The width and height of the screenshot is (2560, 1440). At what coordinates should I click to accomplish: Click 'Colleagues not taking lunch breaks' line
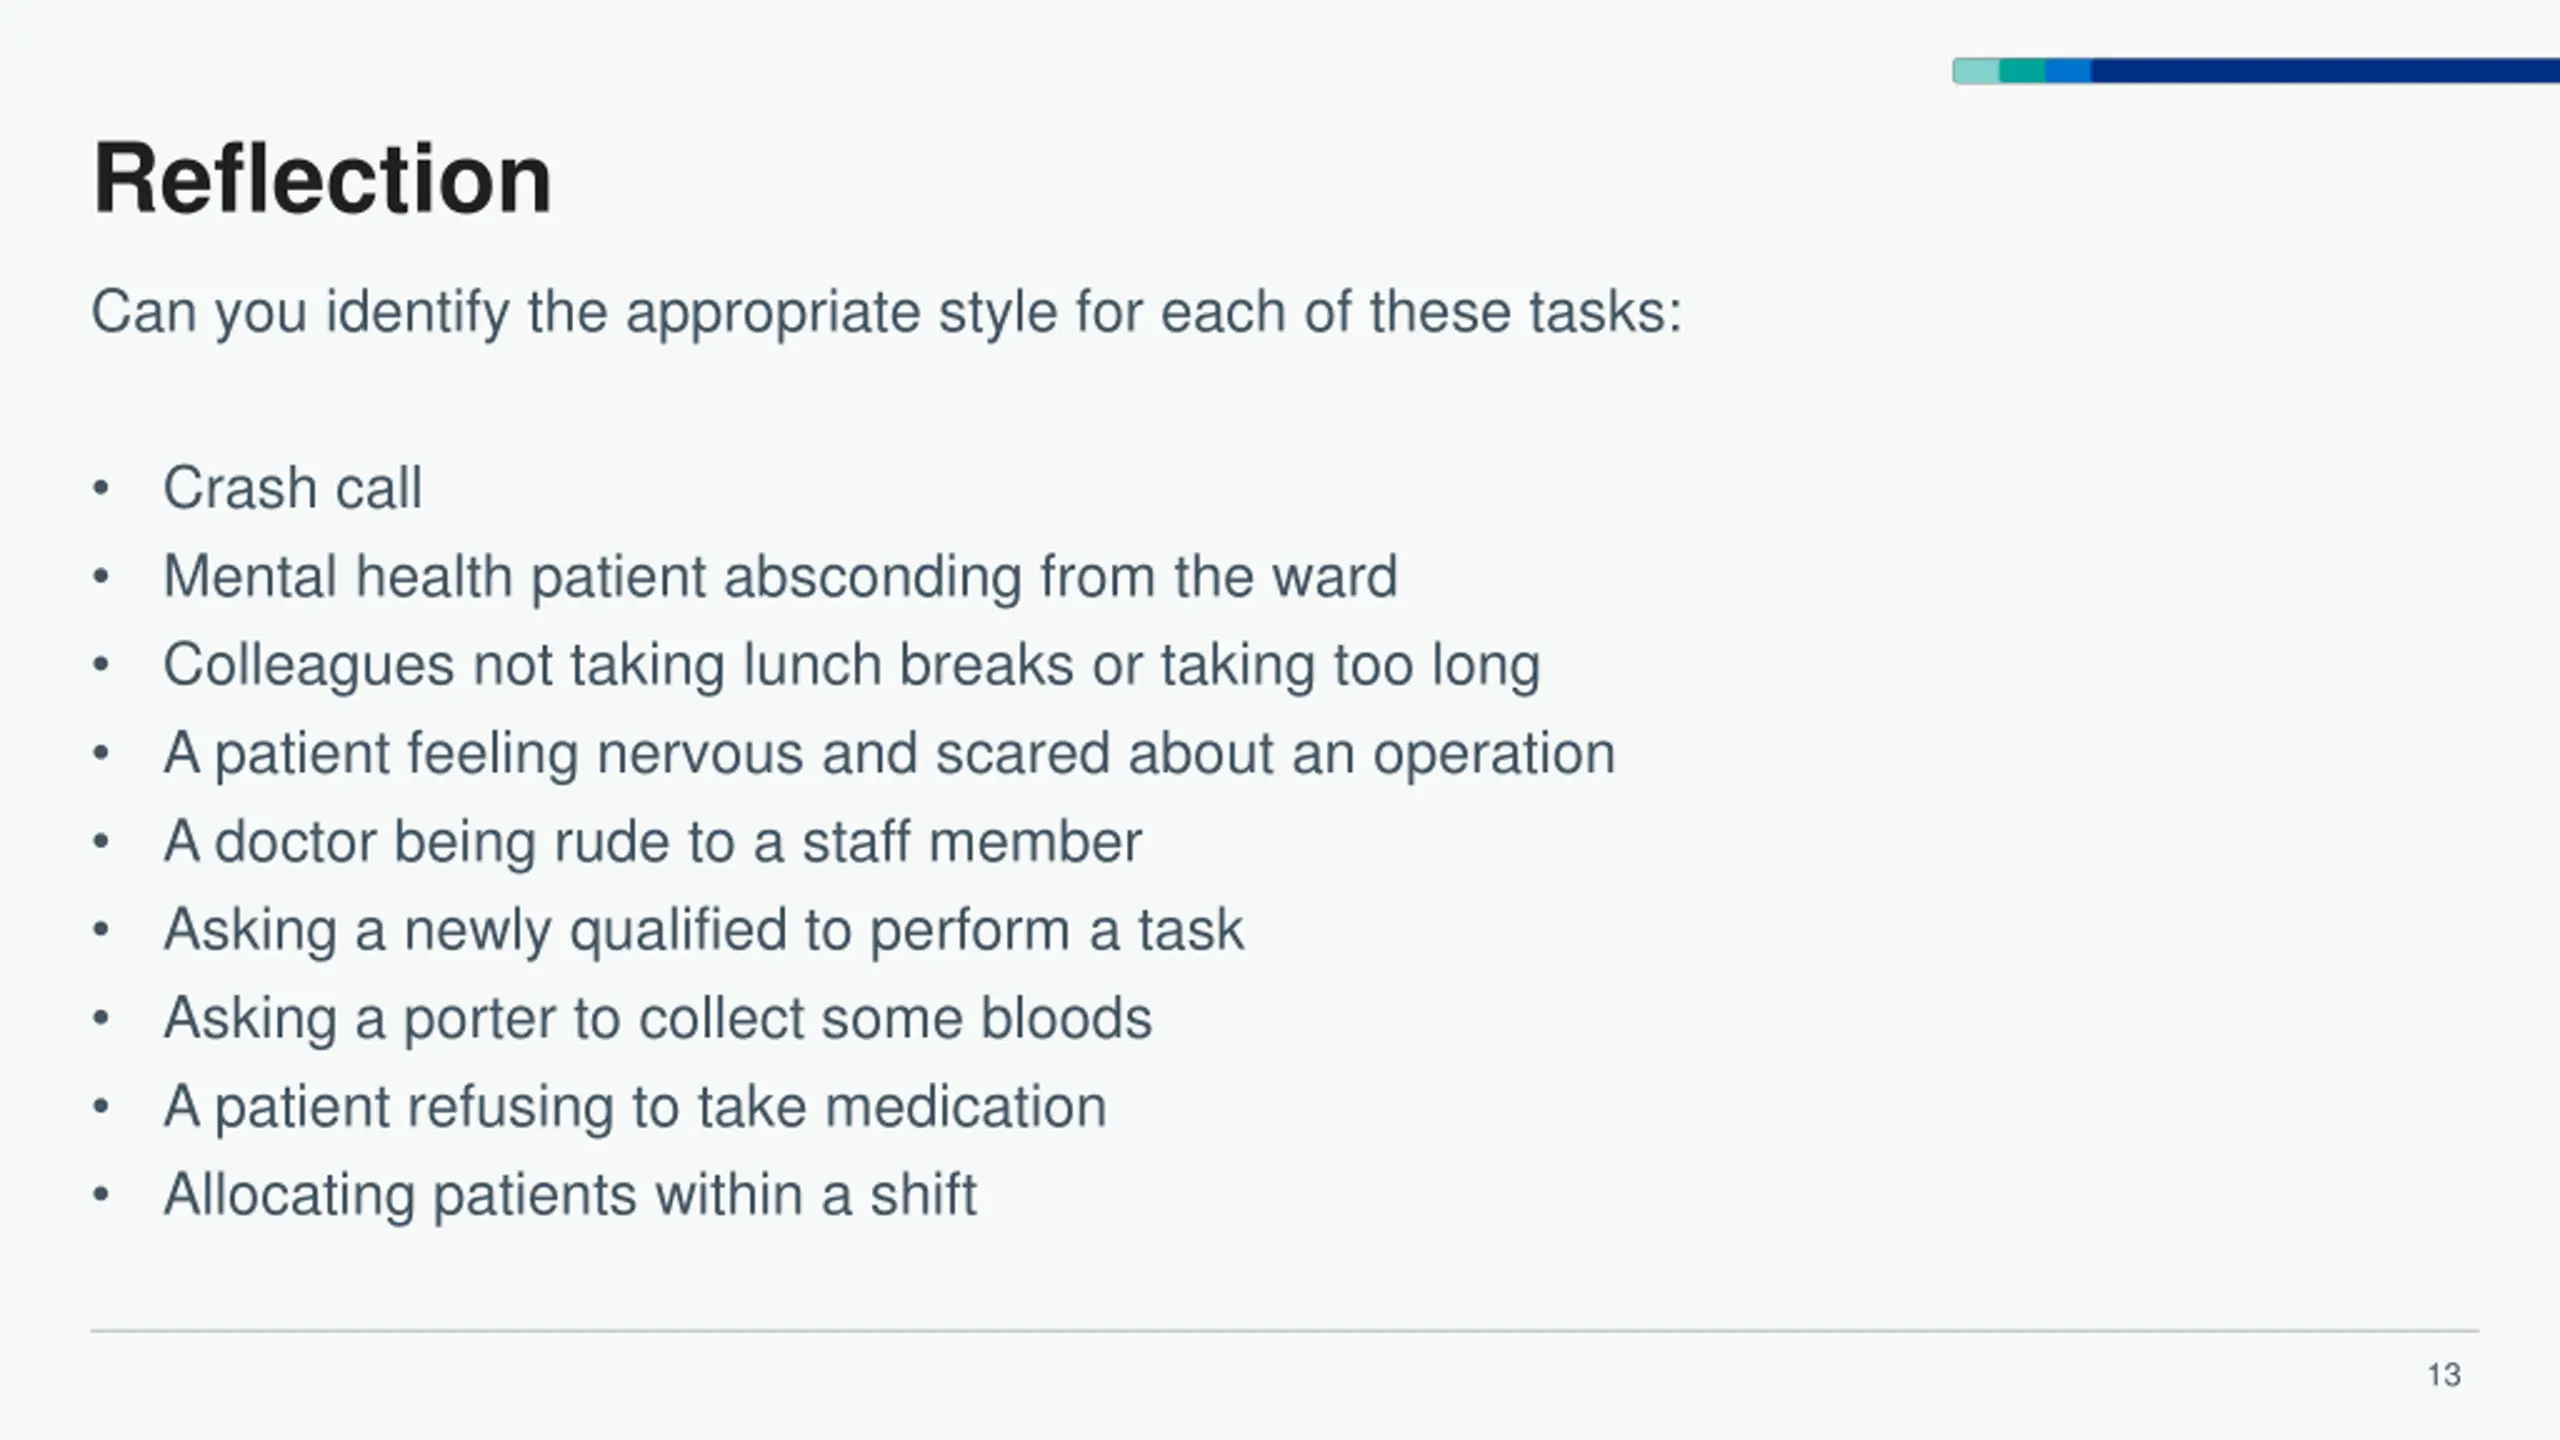852,665
